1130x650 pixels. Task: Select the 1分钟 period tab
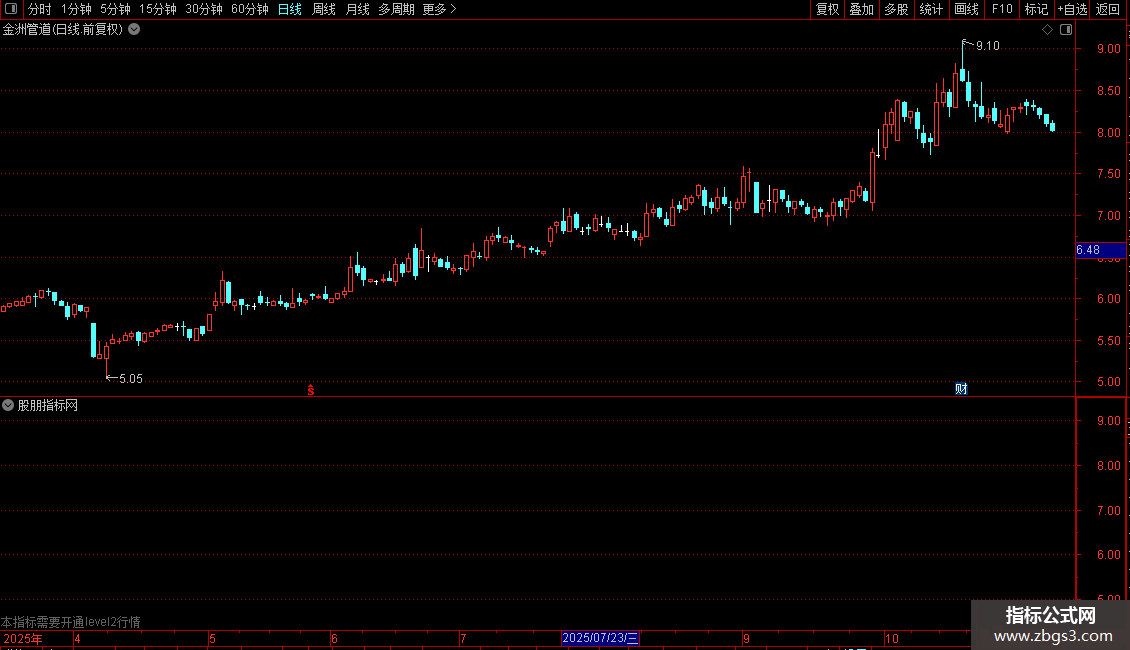pyautogui.click(x=76, y=9)
